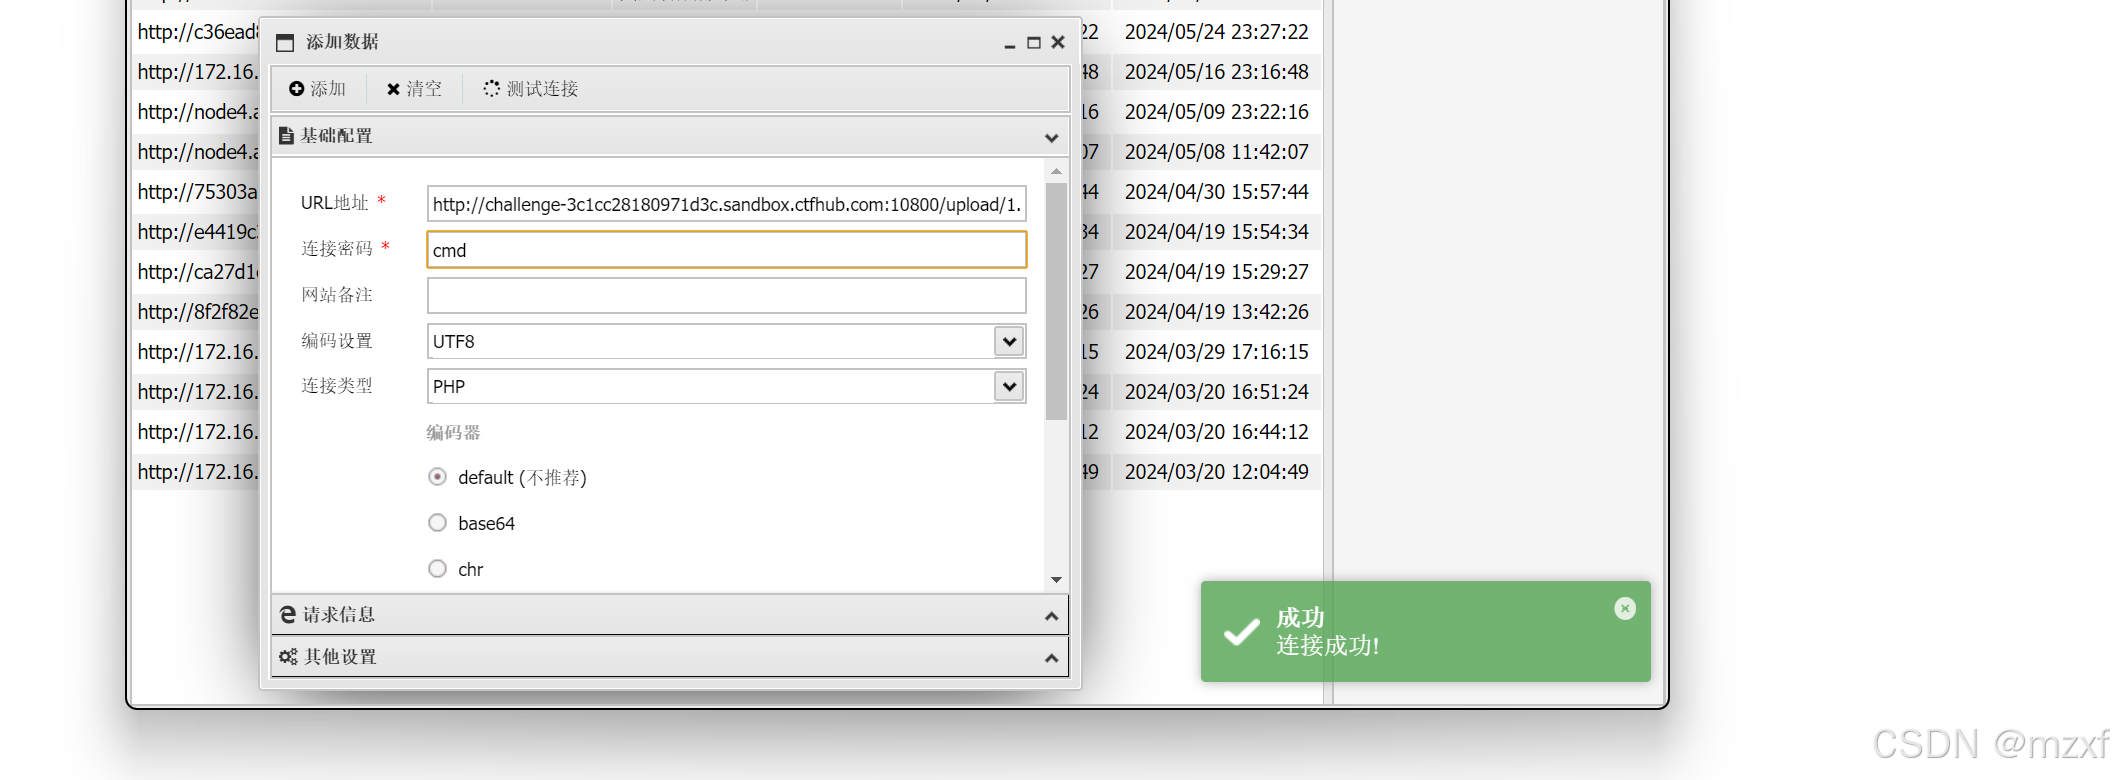Click the 清空 (clear) button in the dialog toolbar

coord(414,89)
